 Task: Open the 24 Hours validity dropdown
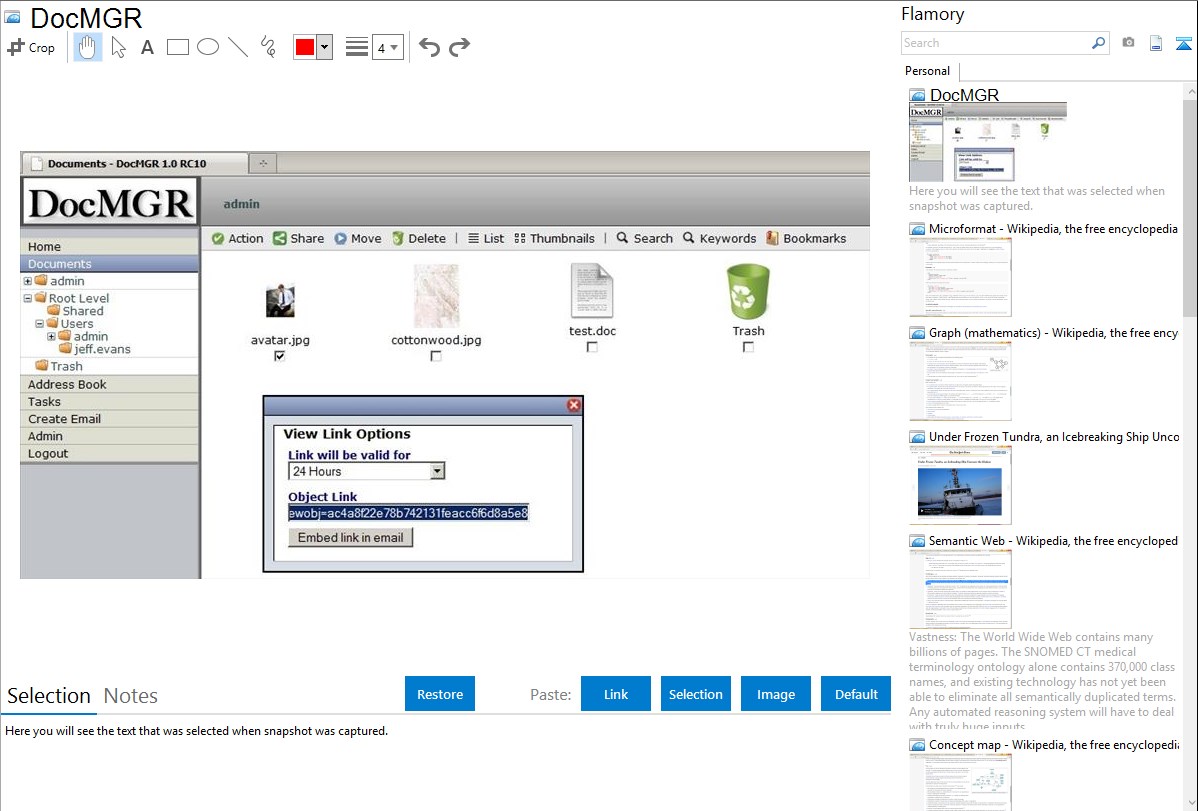[437, 471]
